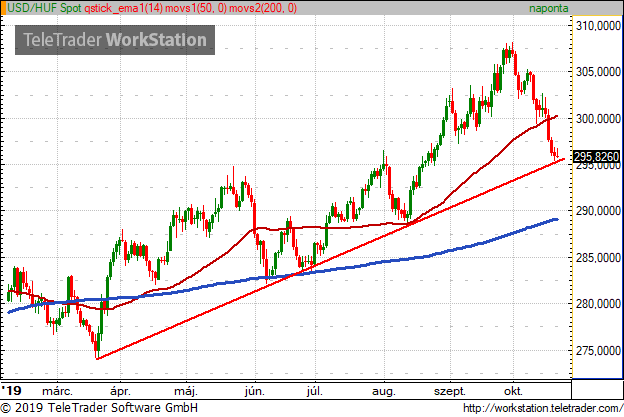This screenshot has height=417, width=624.
Task: Click the márc. date axis label
Action: point(58,391)
